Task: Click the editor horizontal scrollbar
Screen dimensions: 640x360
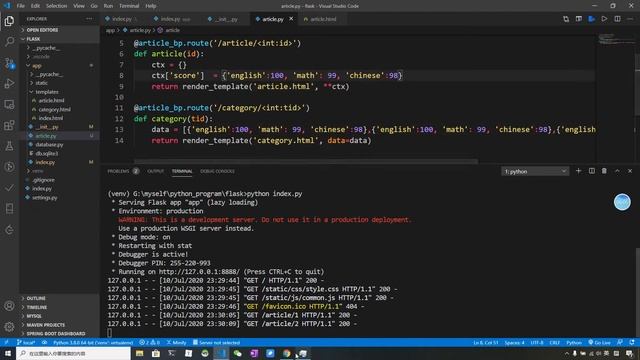Action: pyautogui.click(x=306, y=161)
